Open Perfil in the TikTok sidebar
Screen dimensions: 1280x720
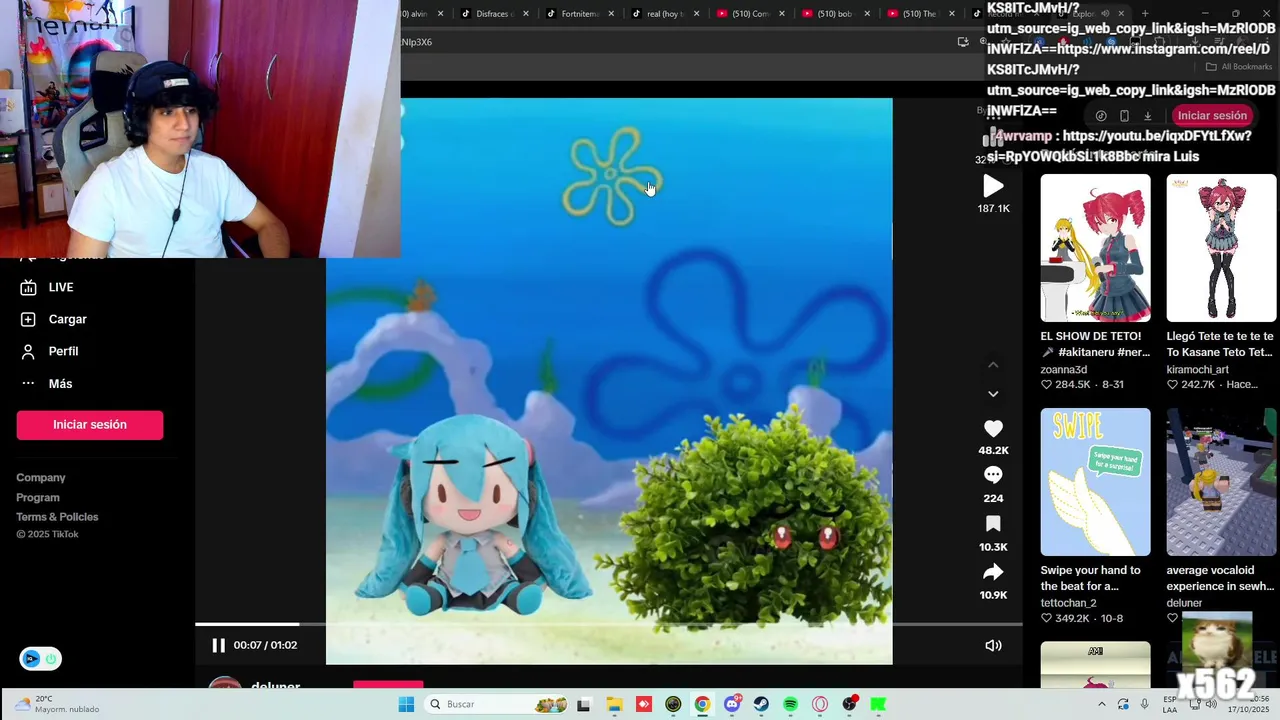click(50, 351)
